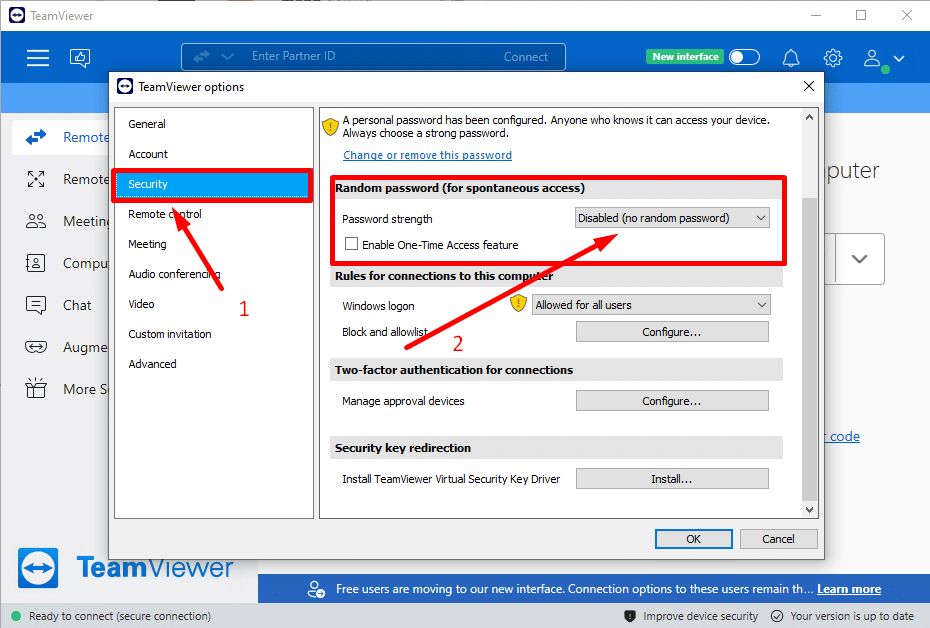Click scroll up arrow in options panel
The height and width of the screenshot is (628, 930).
810,117
